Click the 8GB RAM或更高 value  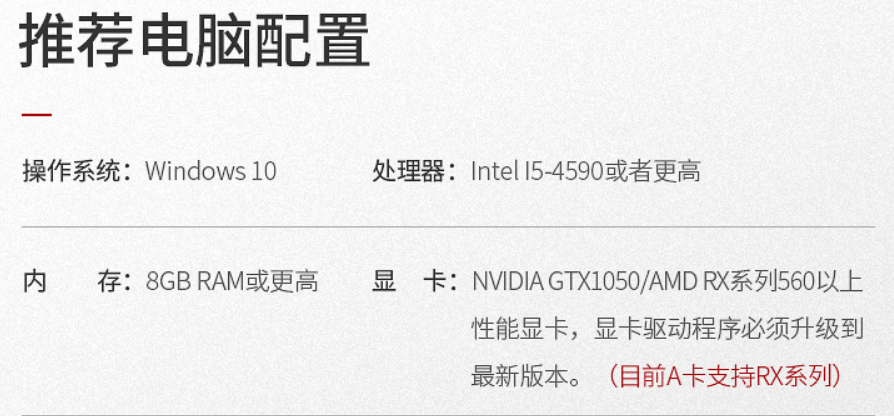[x=232, y=282]
